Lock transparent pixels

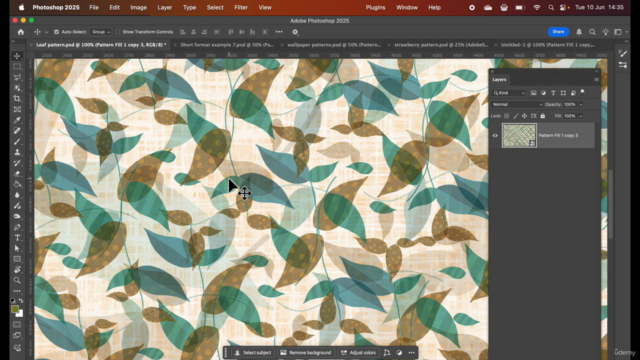507,116
